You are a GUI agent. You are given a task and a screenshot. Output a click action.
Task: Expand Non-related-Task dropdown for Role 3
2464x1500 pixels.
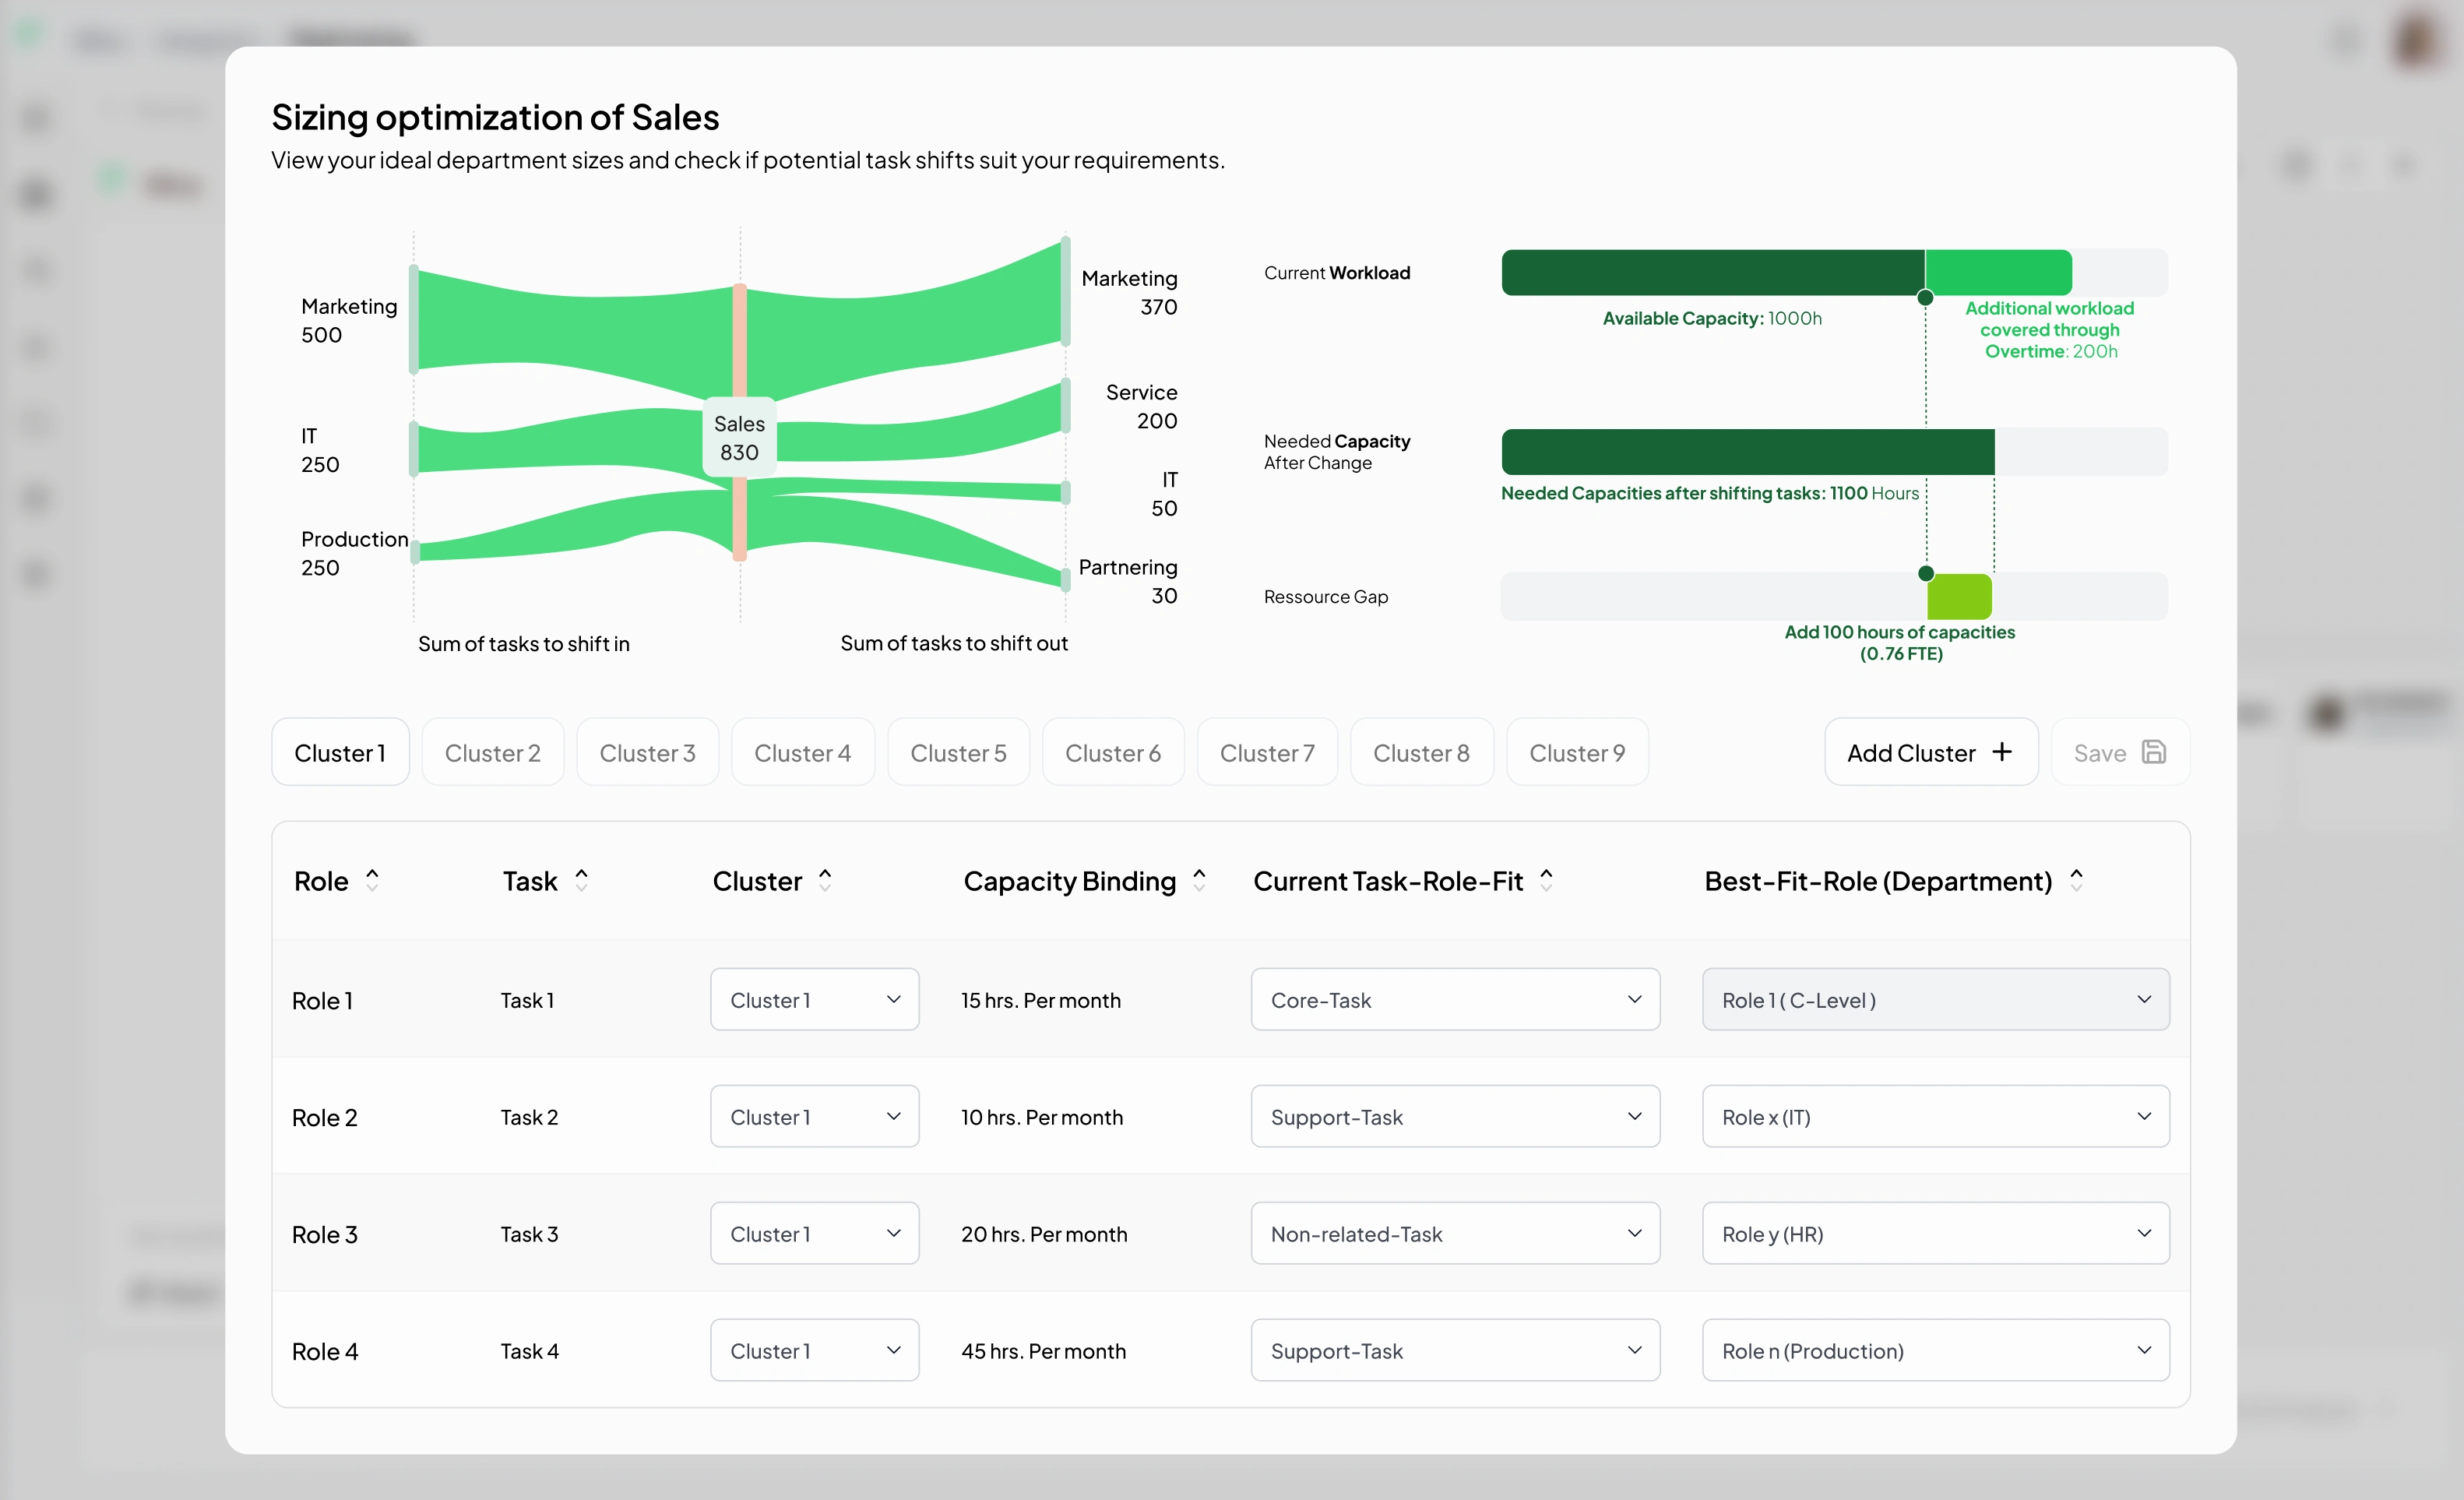click(x=1455, y=1233)
